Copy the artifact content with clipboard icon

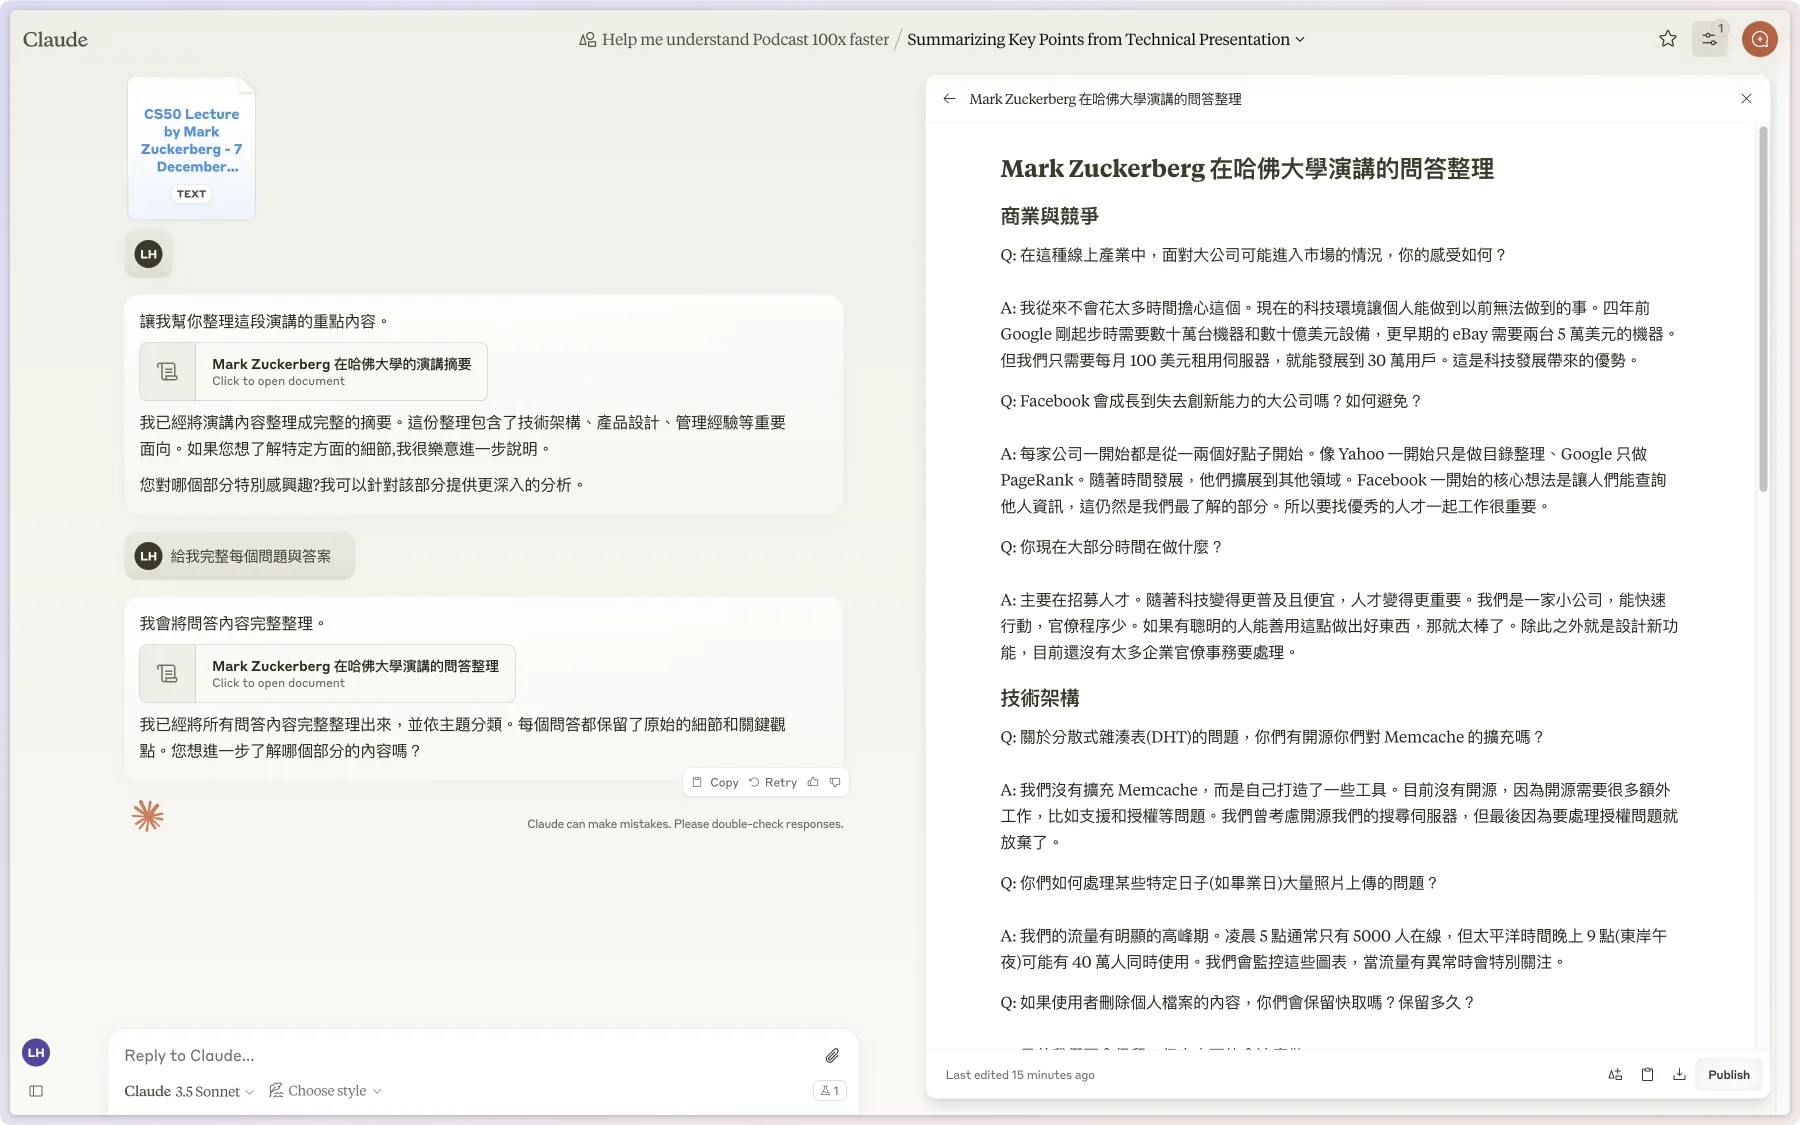tap(1647, 1075)
